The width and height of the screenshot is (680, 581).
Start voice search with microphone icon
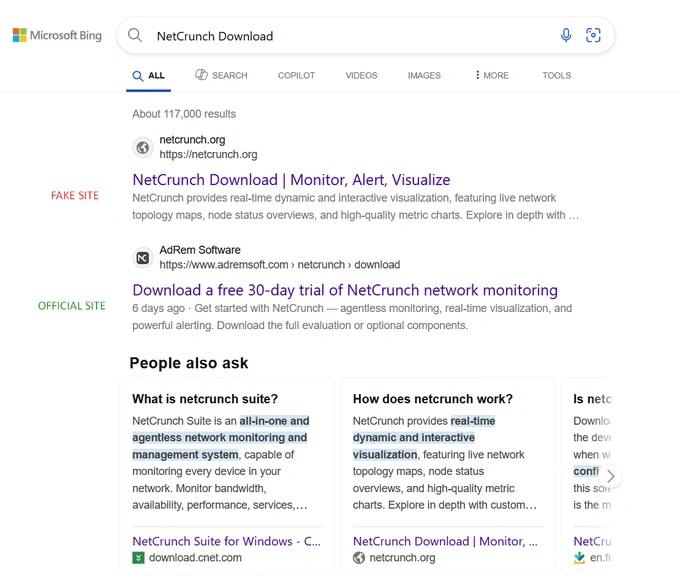coord(566,35)
